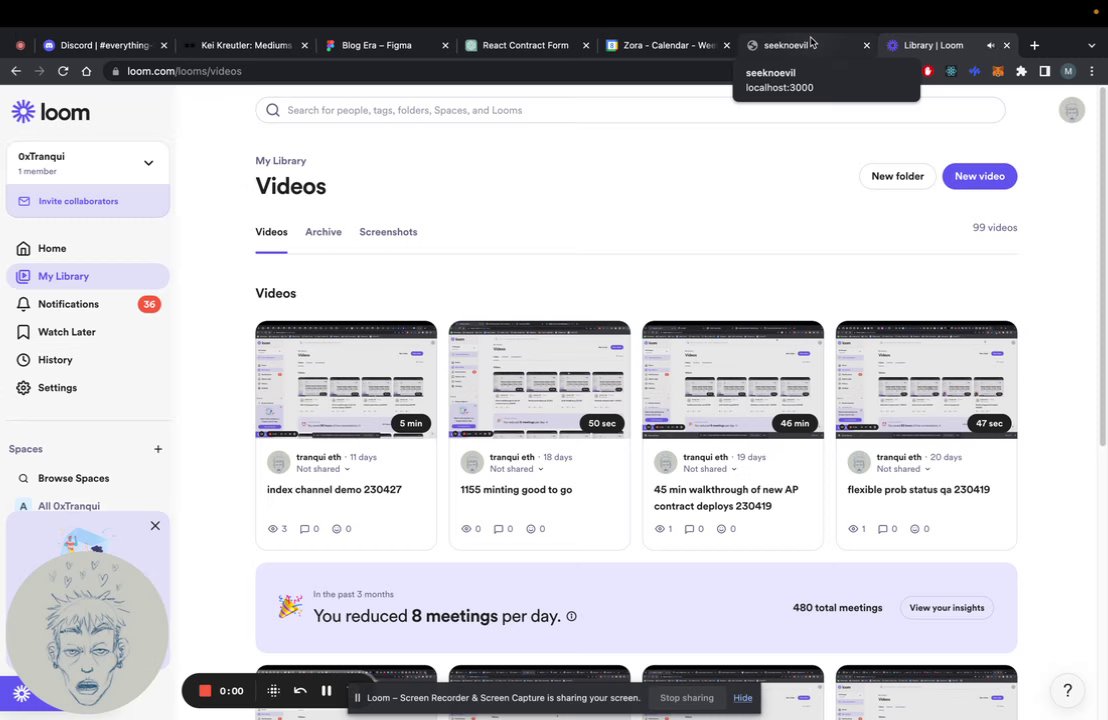Open the help question mark button

coord(1068,691)
